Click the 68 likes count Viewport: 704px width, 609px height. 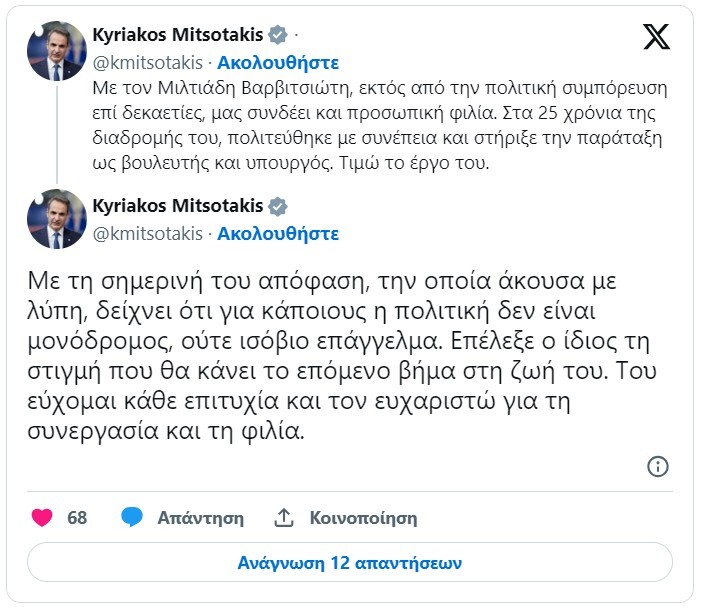click(77, 518)
